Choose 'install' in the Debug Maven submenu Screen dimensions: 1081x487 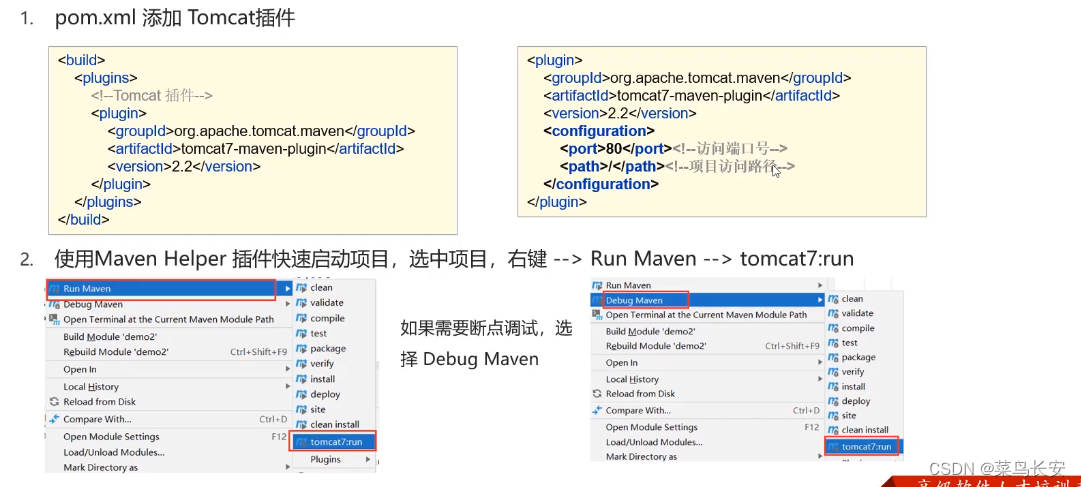pyautogui.click(x=853, y=386)
